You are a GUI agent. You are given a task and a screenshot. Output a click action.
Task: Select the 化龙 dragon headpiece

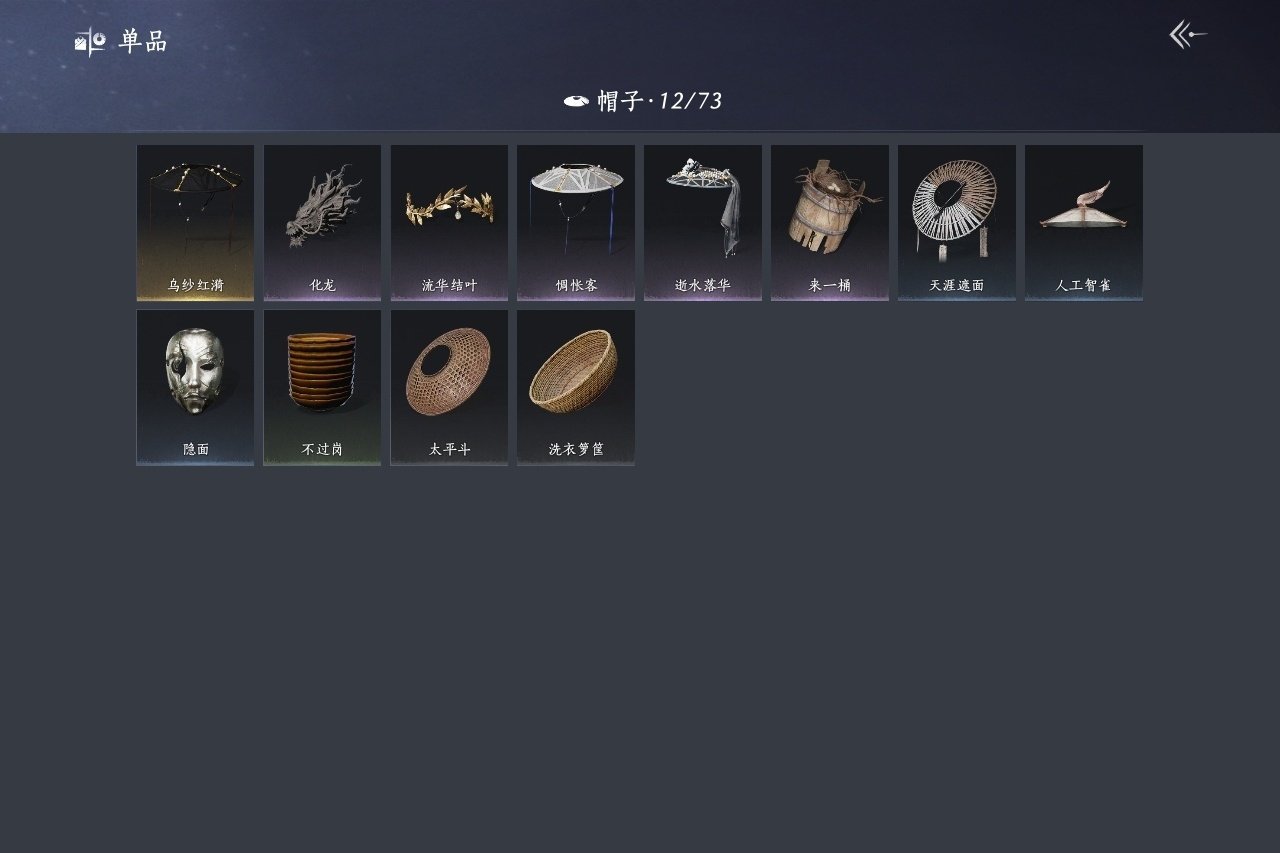(x=322, y=222)
